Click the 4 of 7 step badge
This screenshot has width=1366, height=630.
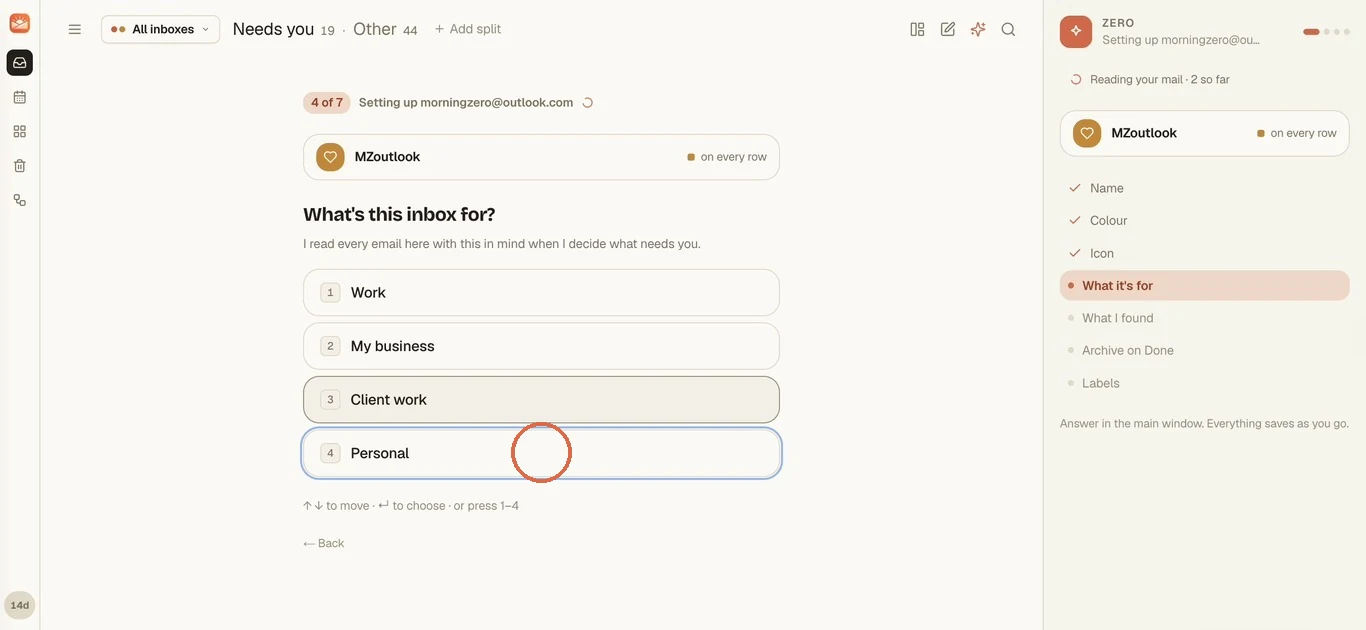[327, 102]
